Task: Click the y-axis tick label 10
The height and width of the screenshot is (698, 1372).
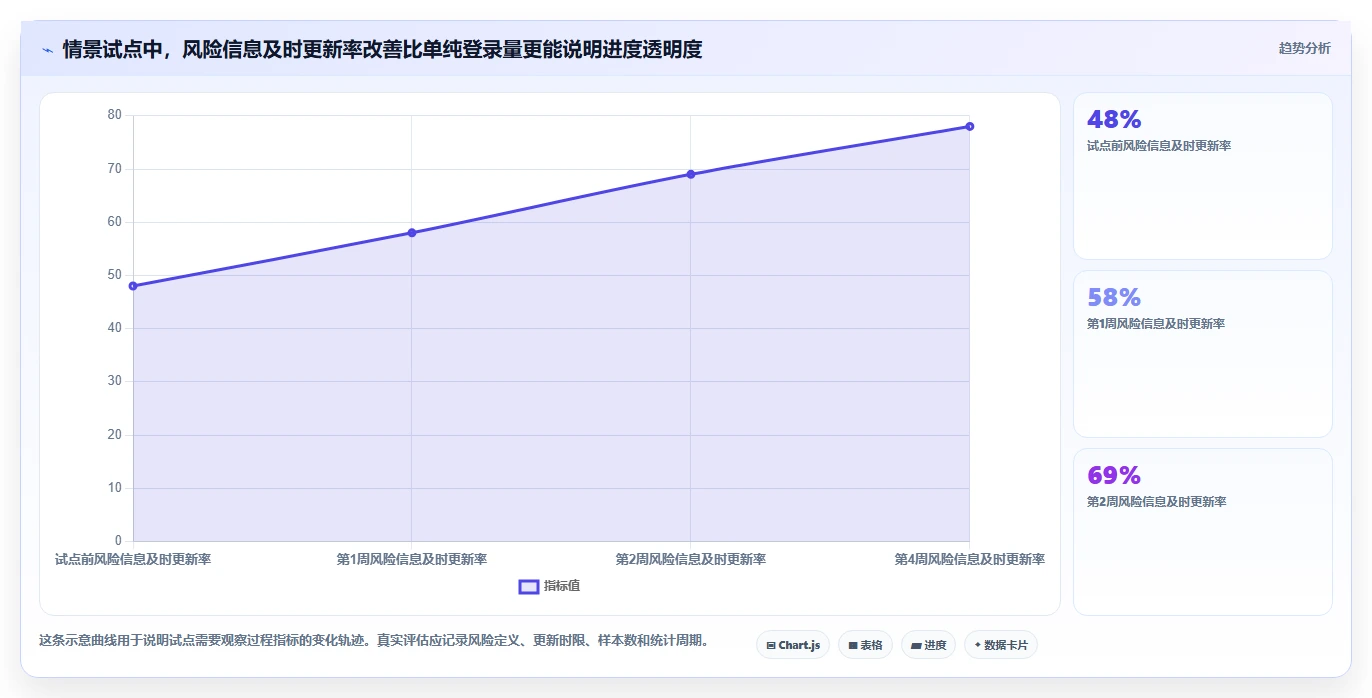Action: click(x=115, y=488)
